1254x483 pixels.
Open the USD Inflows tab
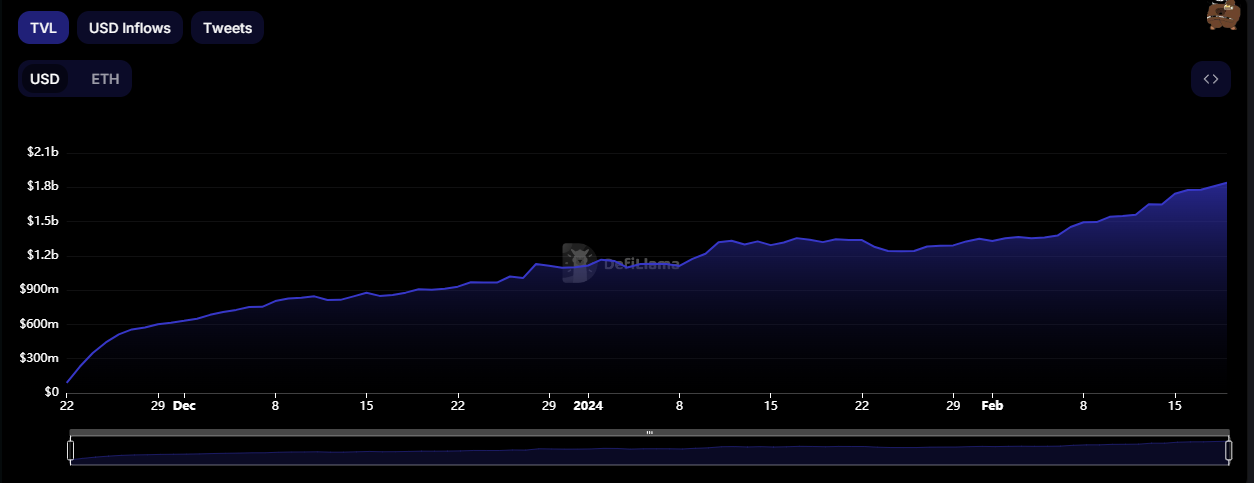[130, 28]
